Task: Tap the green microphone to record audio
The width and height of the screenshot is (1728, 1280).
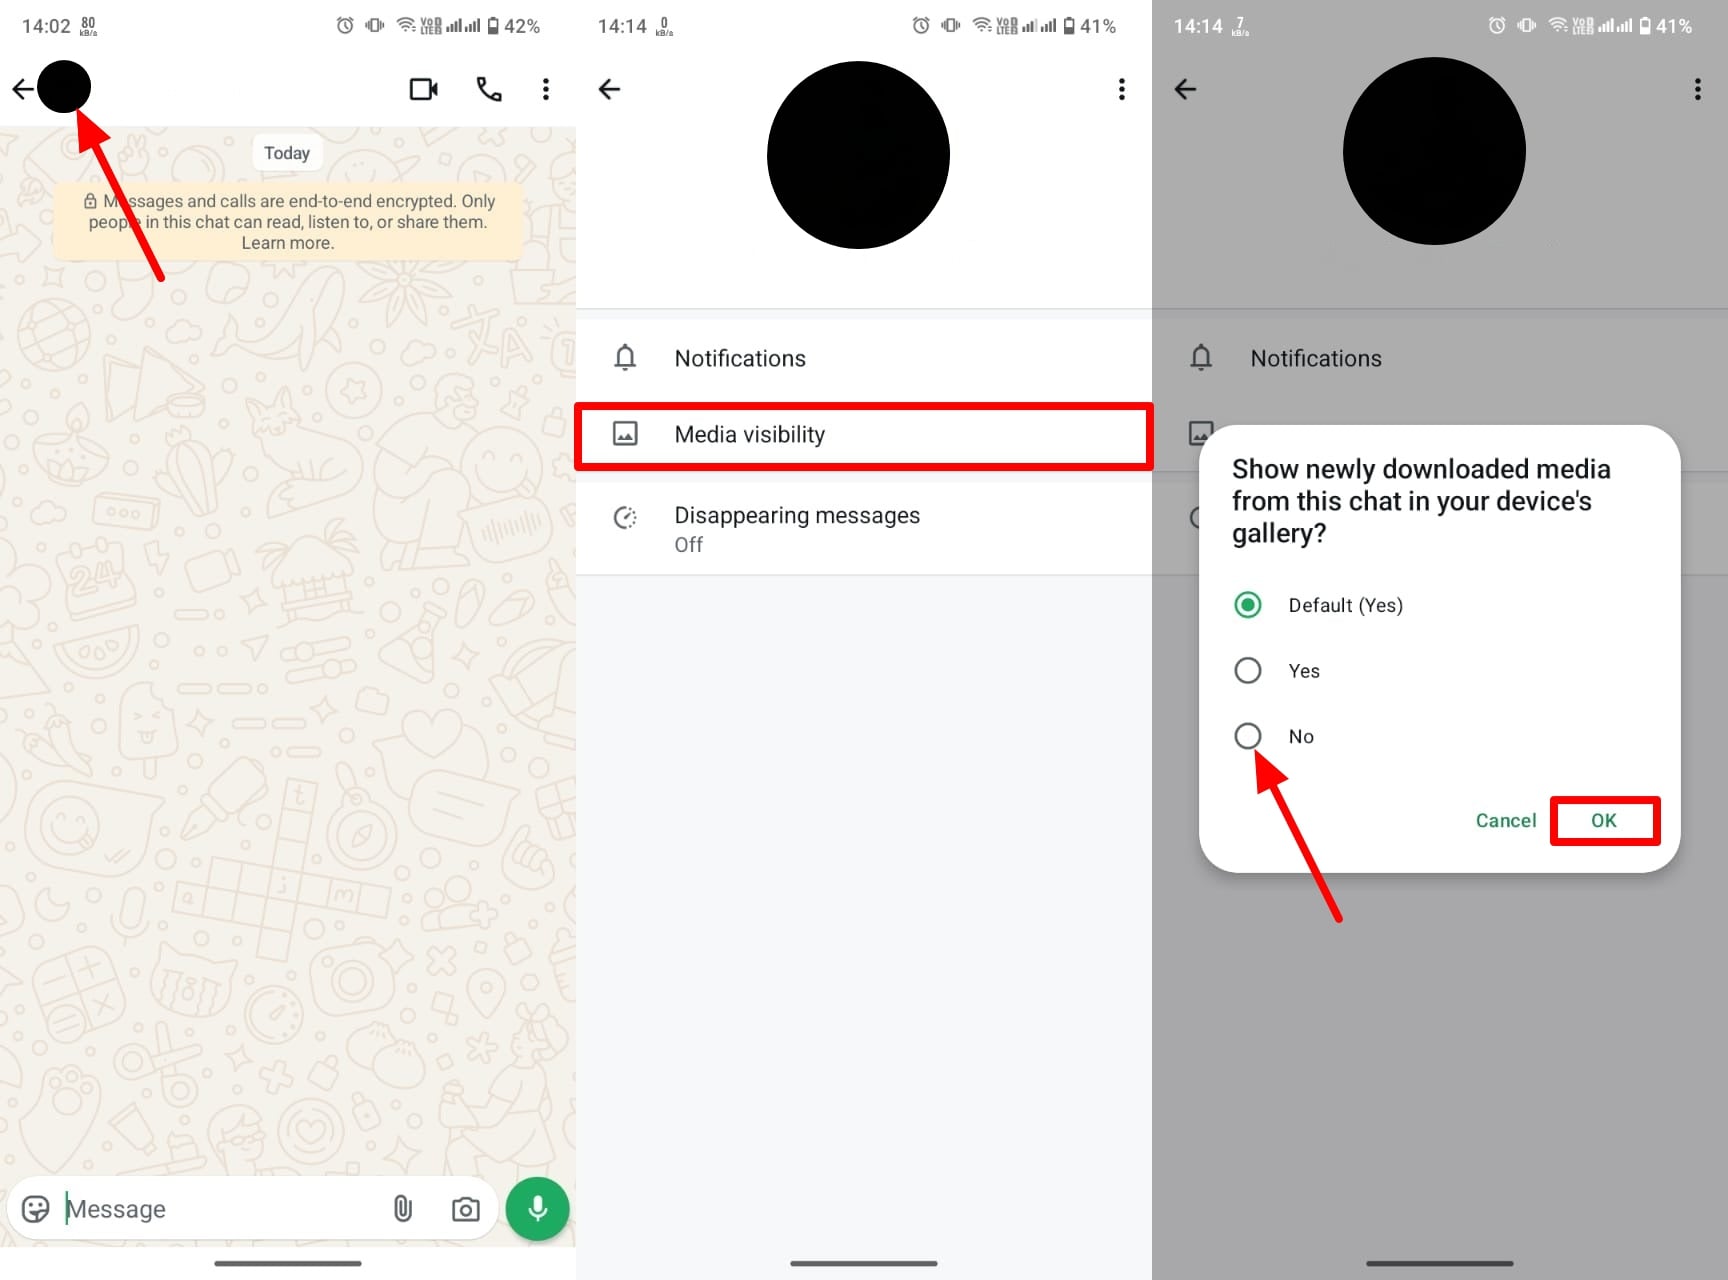Action: tap(537, 1208)
